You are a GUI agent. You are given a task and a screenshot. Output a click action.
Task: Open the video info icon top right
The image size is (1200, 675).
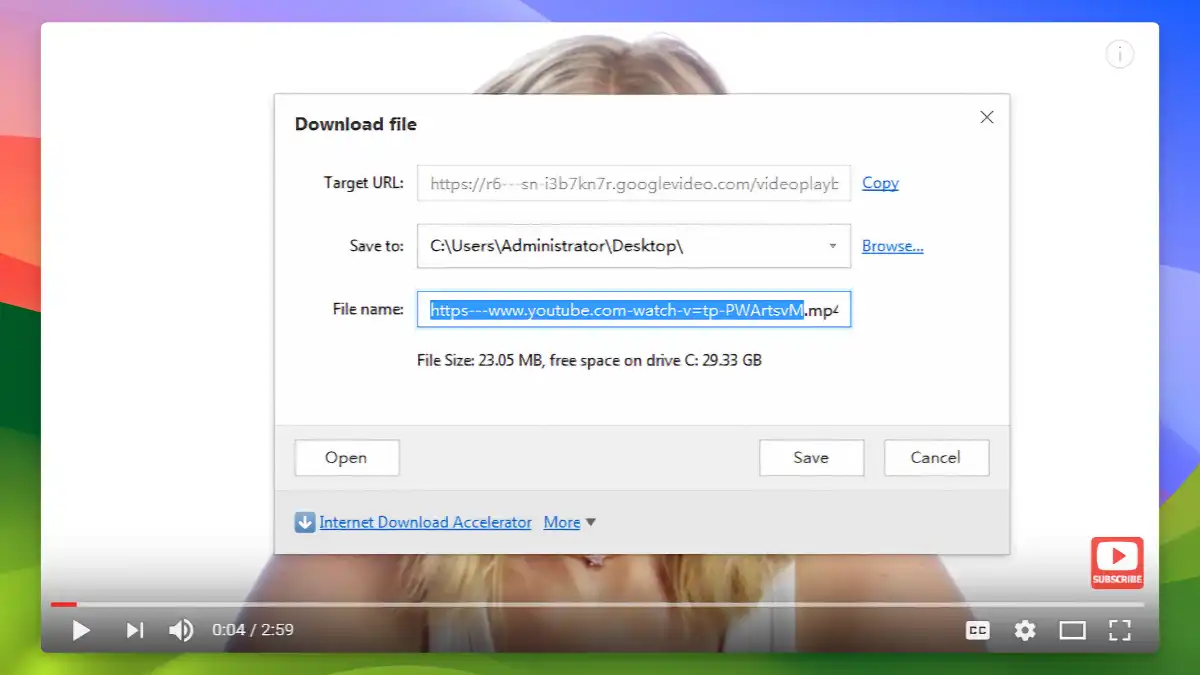tap(1119, 54)
